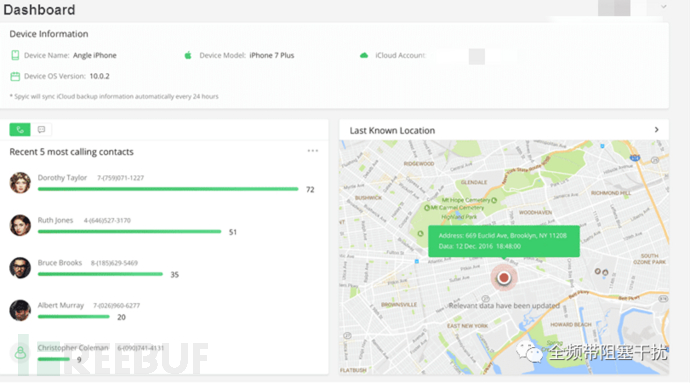Select the Christopher Coleman contact name
Viewport: 690px width, 383px height.
coord(73,348)
